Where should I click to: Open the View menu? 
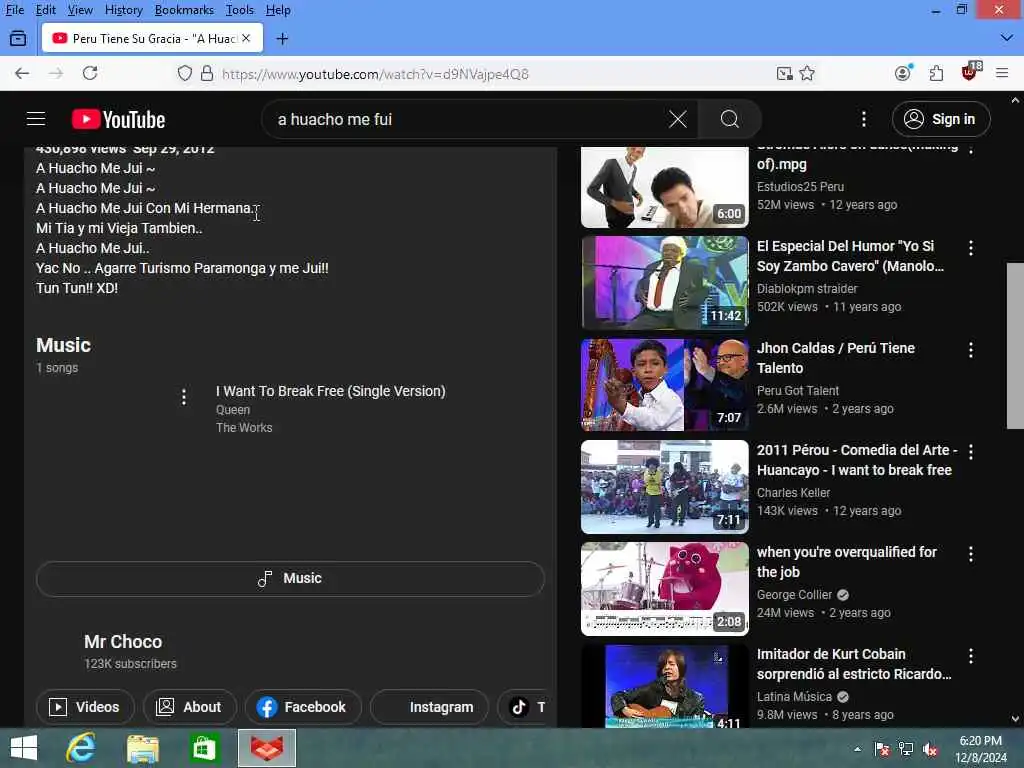pos(80,10)
